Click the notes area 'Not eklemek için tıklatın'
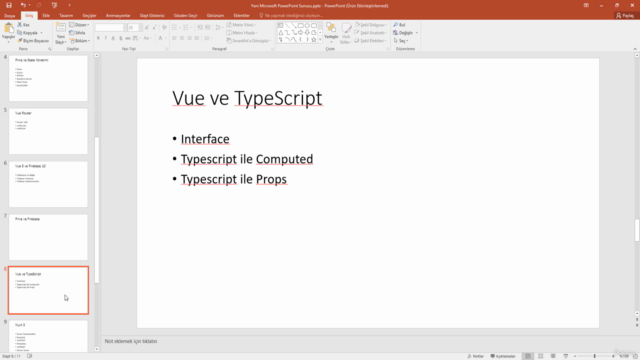This screenshot has height=360, width=640. pyautogui.click(x=131, y=341)
